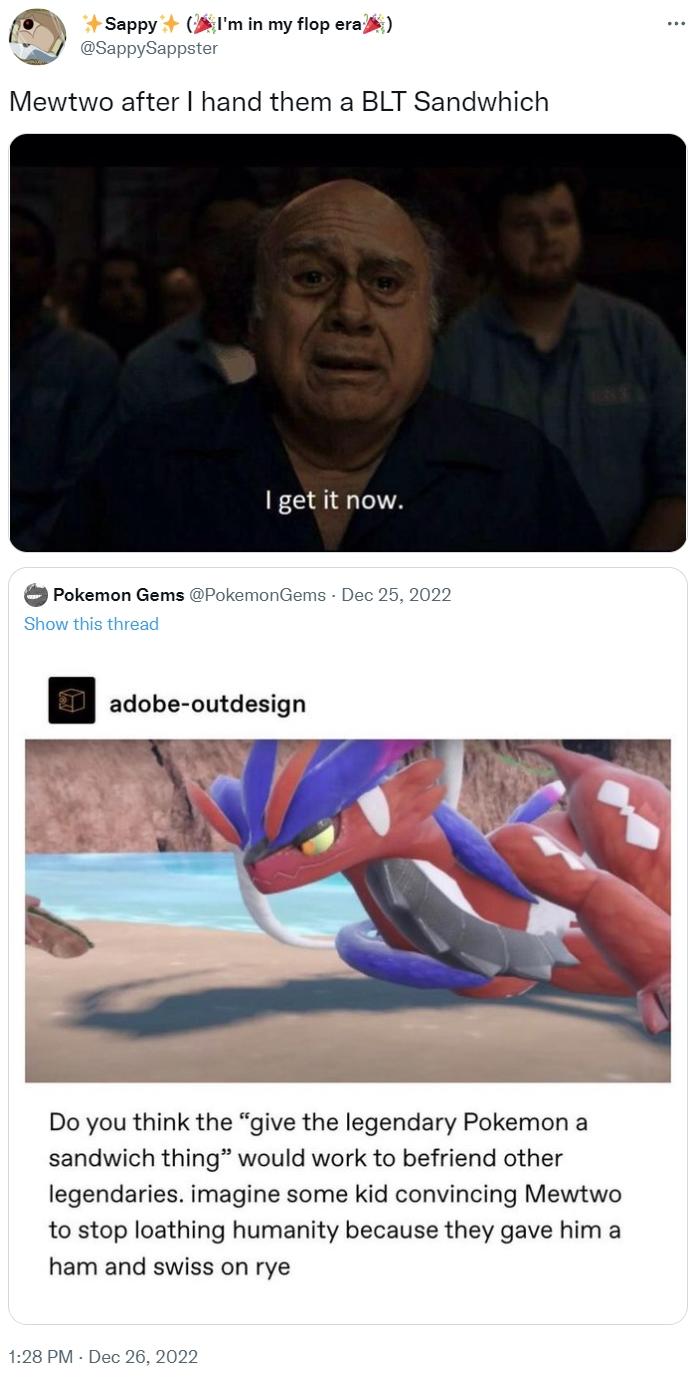Screen dimensions: 697x1377
Task: Click the Dec 25, 2022 quoted date
Action: coord(396,595)
